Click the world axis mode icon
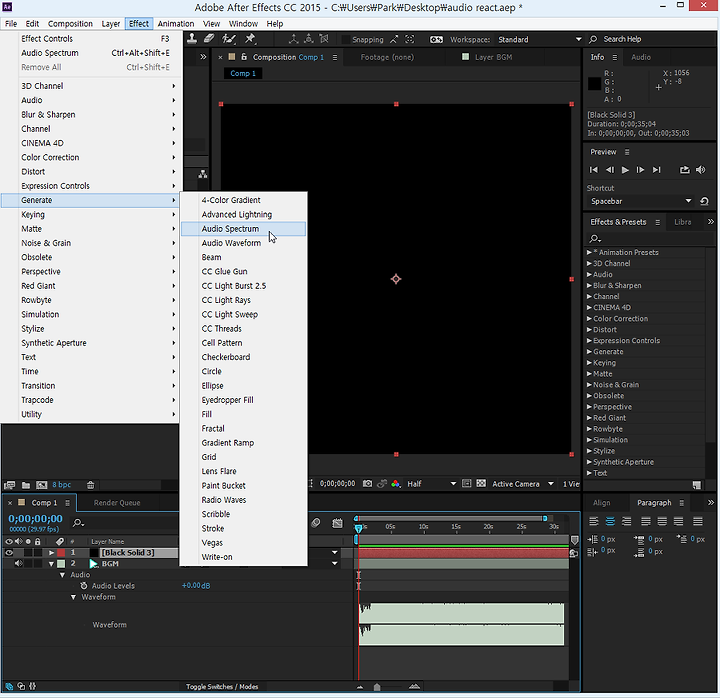Image resolution: width=720 pixels, height=698 pixels. pos(309,39)
